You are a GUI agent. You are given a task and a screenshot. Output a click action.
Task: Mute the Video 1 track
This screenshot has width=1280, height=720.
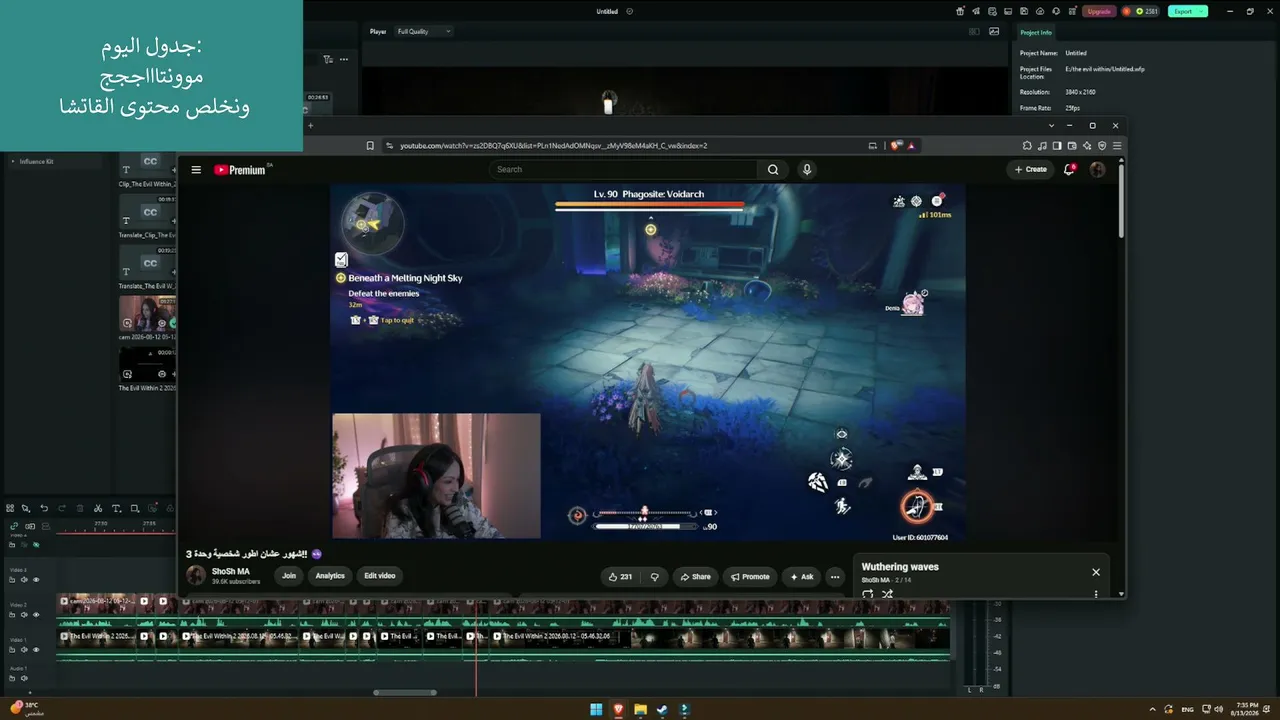24,650
